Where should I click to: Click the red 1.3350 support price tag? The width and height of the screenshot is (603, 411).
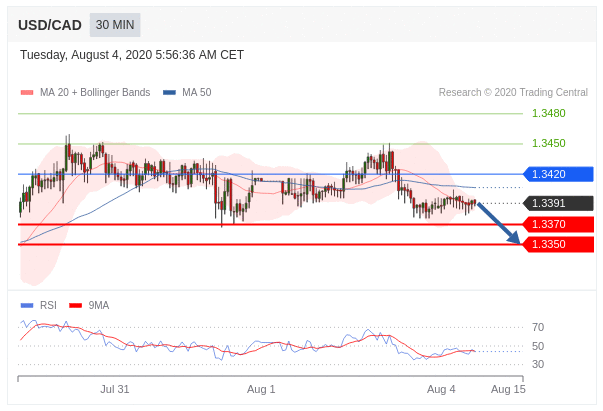pos(558,244)
